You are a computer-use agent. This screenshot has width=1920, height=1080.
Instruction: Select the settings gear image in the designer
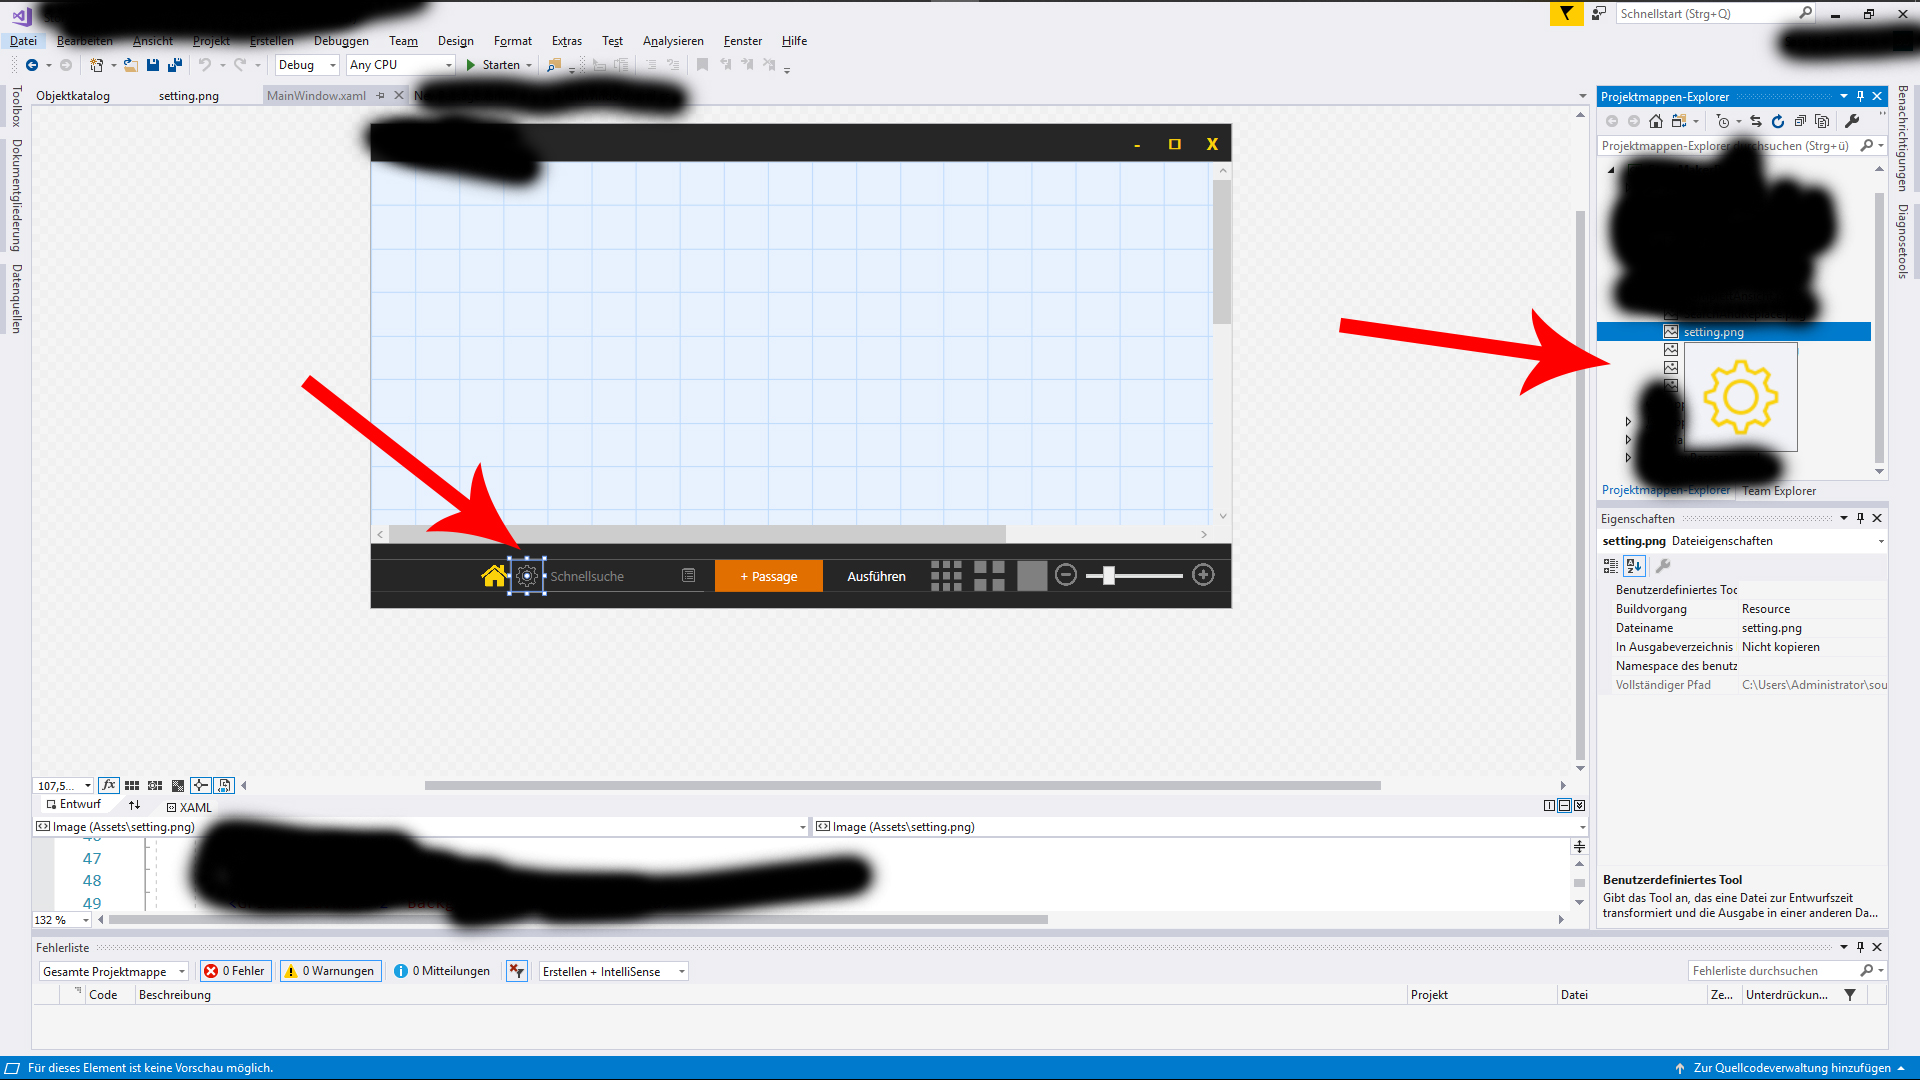(527, 576)
